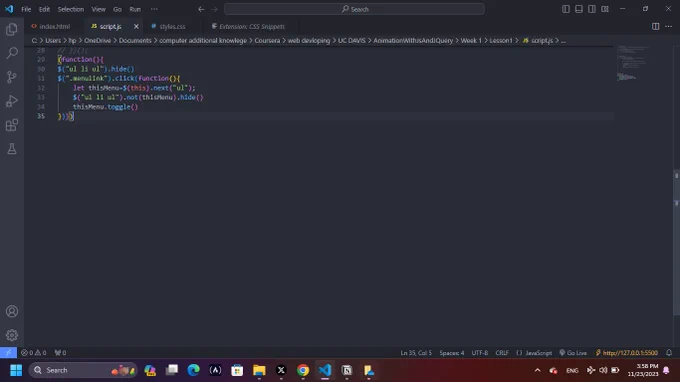Open Coursera breadcrumb dropdown

tap(267, 40)
